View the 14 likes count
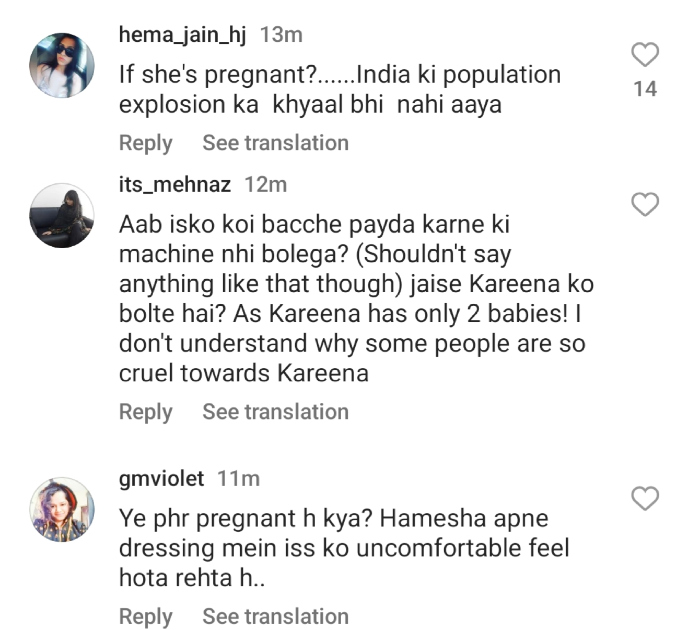 (646, 89)
